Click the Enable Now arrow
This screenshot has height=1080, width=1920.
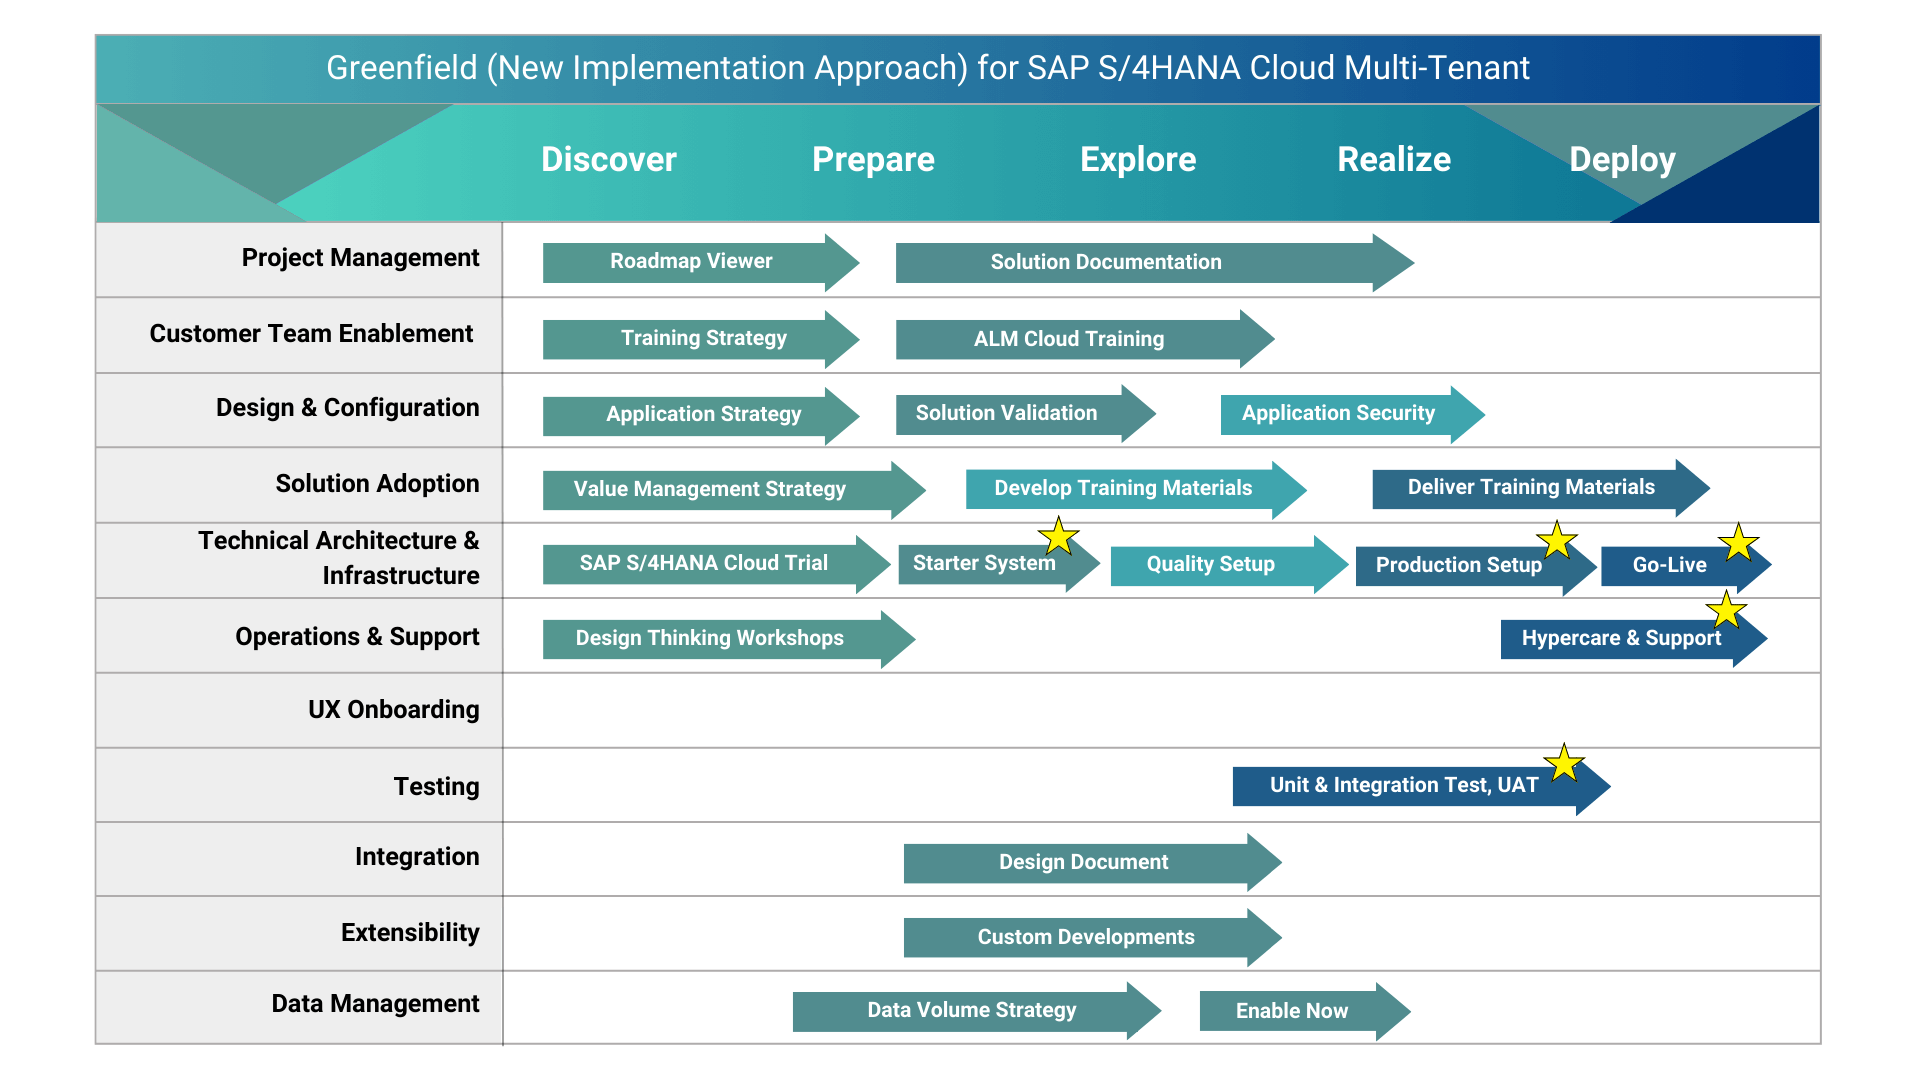coord(1305,1012)
